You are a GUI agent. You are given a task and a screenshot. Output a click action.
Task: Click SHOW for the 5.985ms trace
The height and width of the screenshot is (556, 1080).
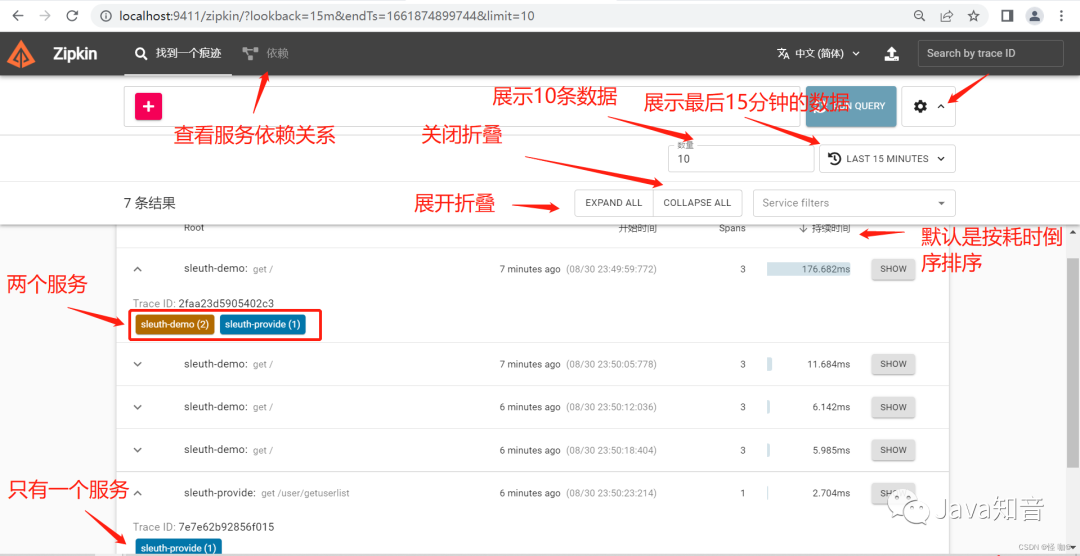pos(893,450)
